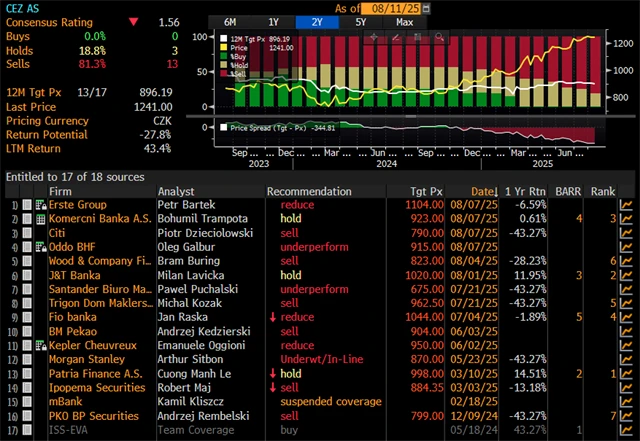
Task: Open document icon next to Oddo BHF
Action: pos(41,246)
